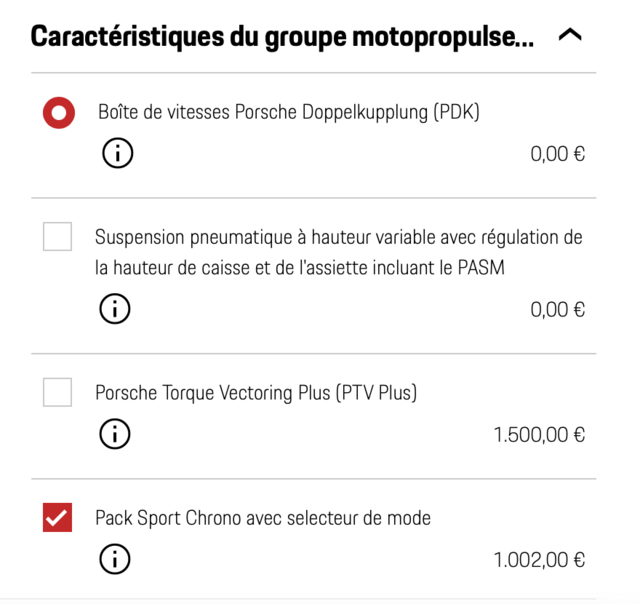Select the PDK gearbox radio button
Image resolution: width=640 pixels, height=604 pixels.
pyautogui.click(x=59, y=113)
